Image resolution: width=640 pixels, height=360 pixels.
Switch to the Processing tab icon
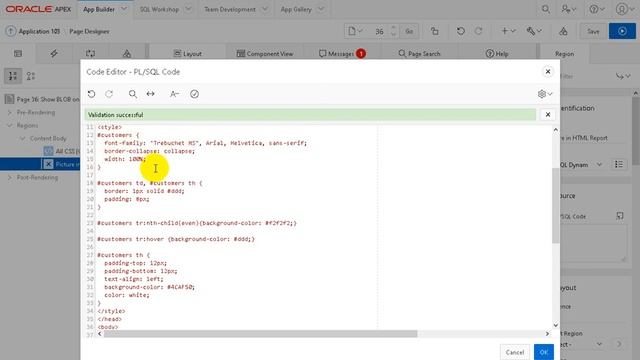[x=90, y=53]
